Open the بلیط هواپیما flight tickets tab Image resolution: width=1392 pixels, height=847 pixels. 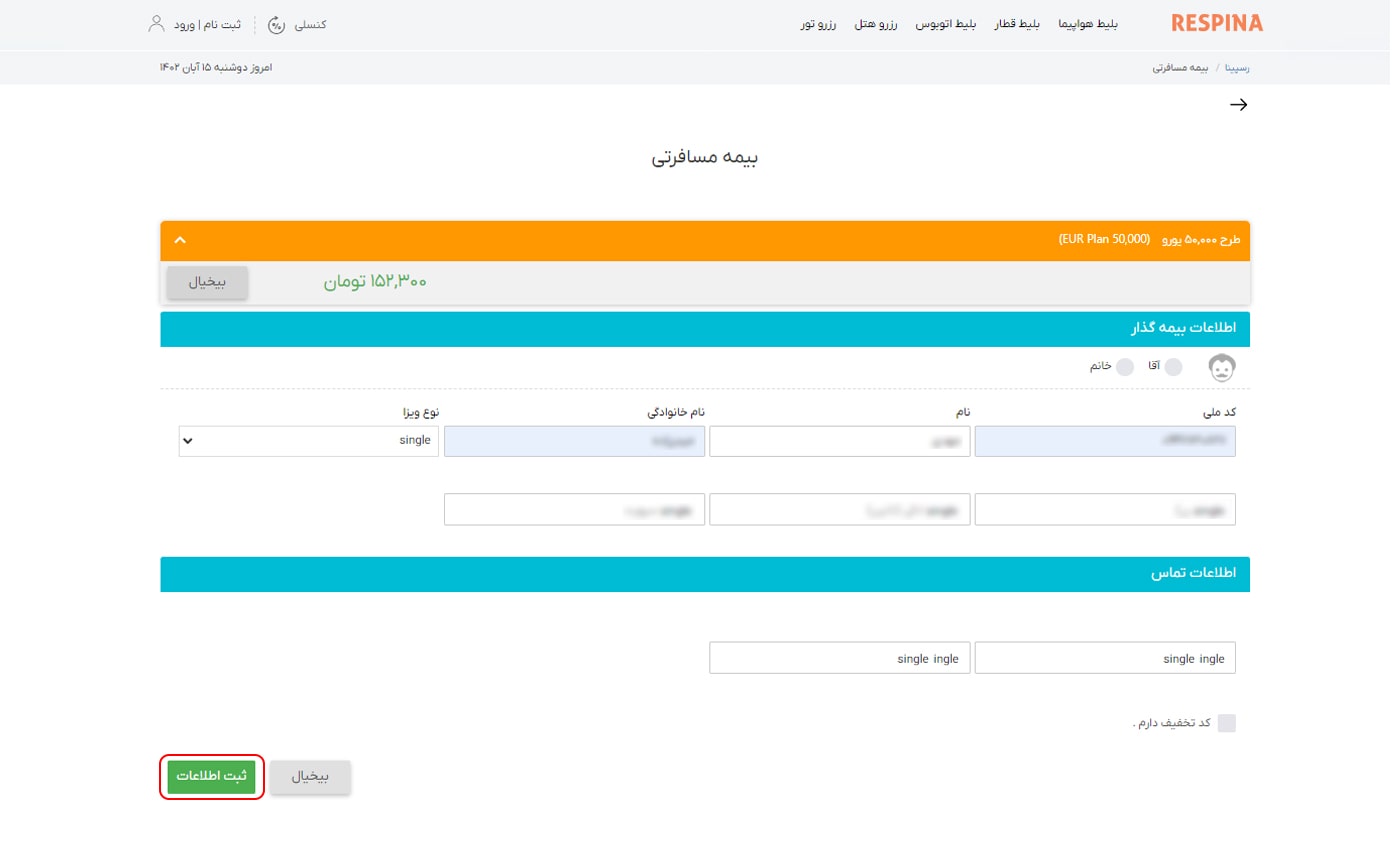tap(1088, 23)
